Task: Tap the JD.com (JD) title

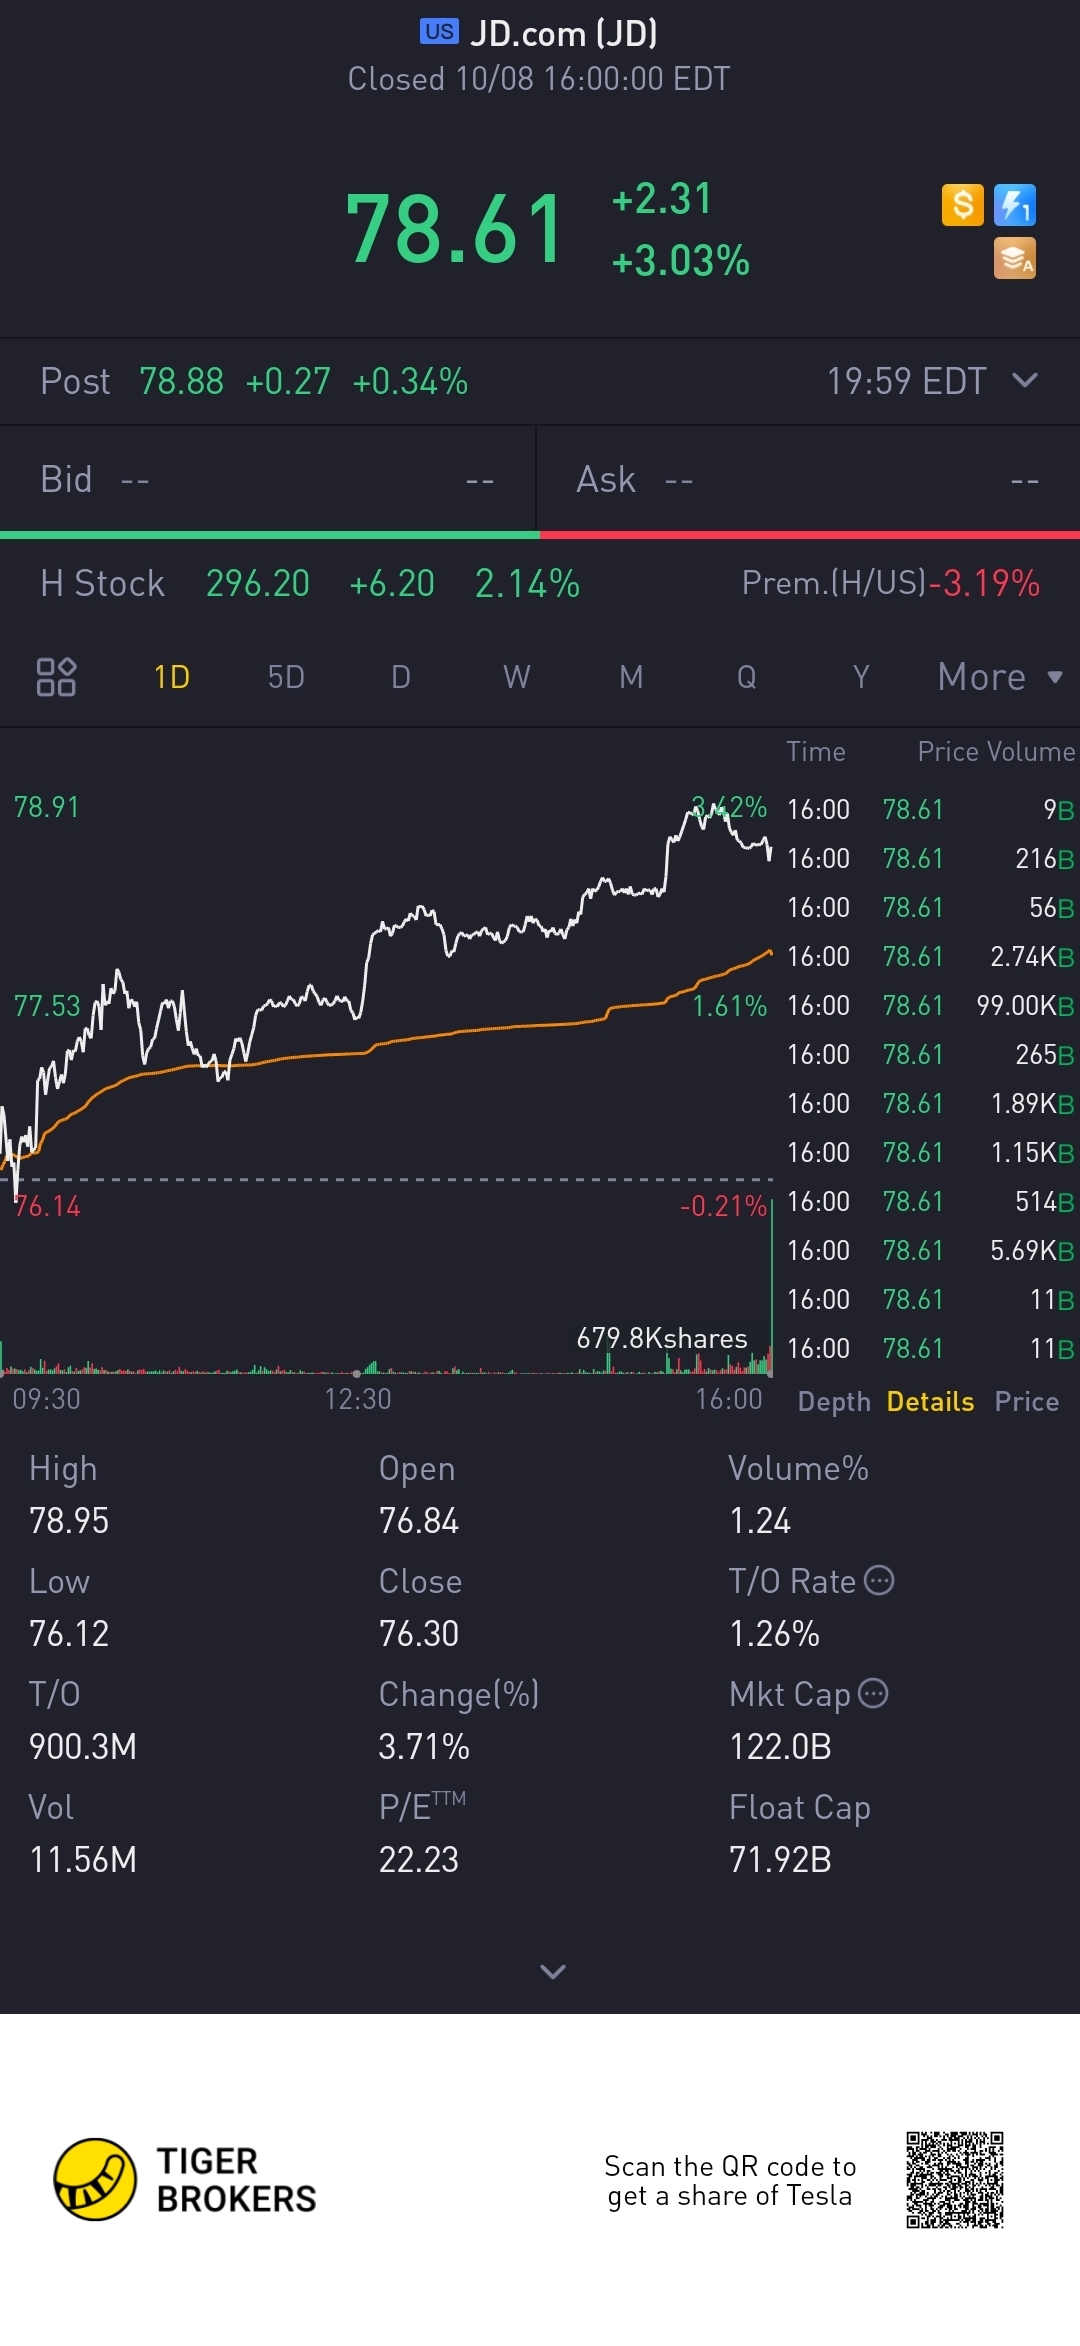Action: 564,33
